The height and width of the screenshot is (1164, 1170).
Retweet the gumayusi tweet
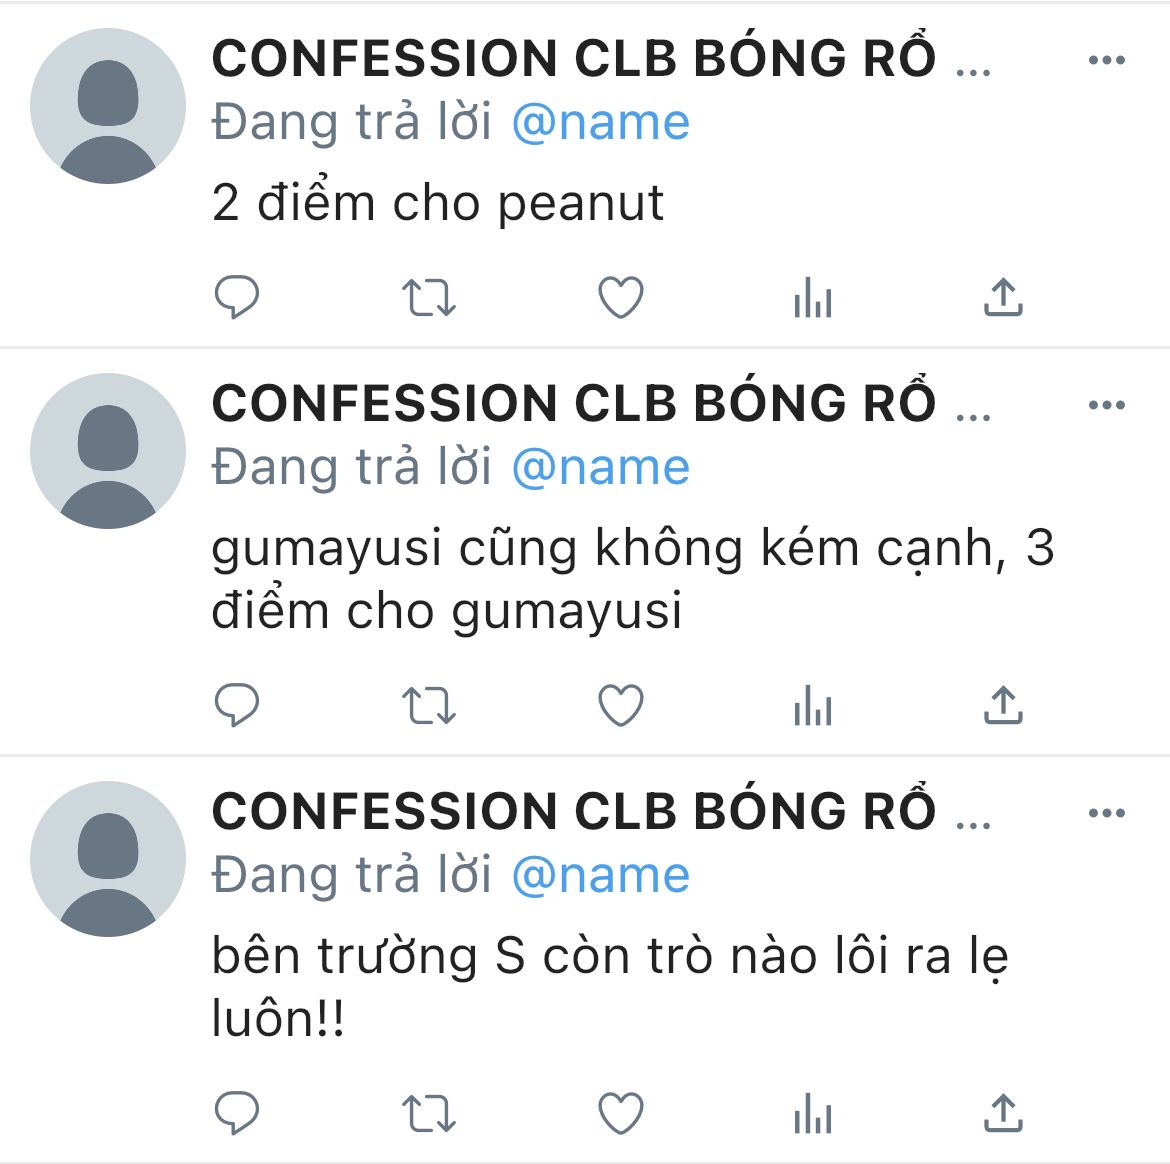pyautogui.click(x=428, y=705)
